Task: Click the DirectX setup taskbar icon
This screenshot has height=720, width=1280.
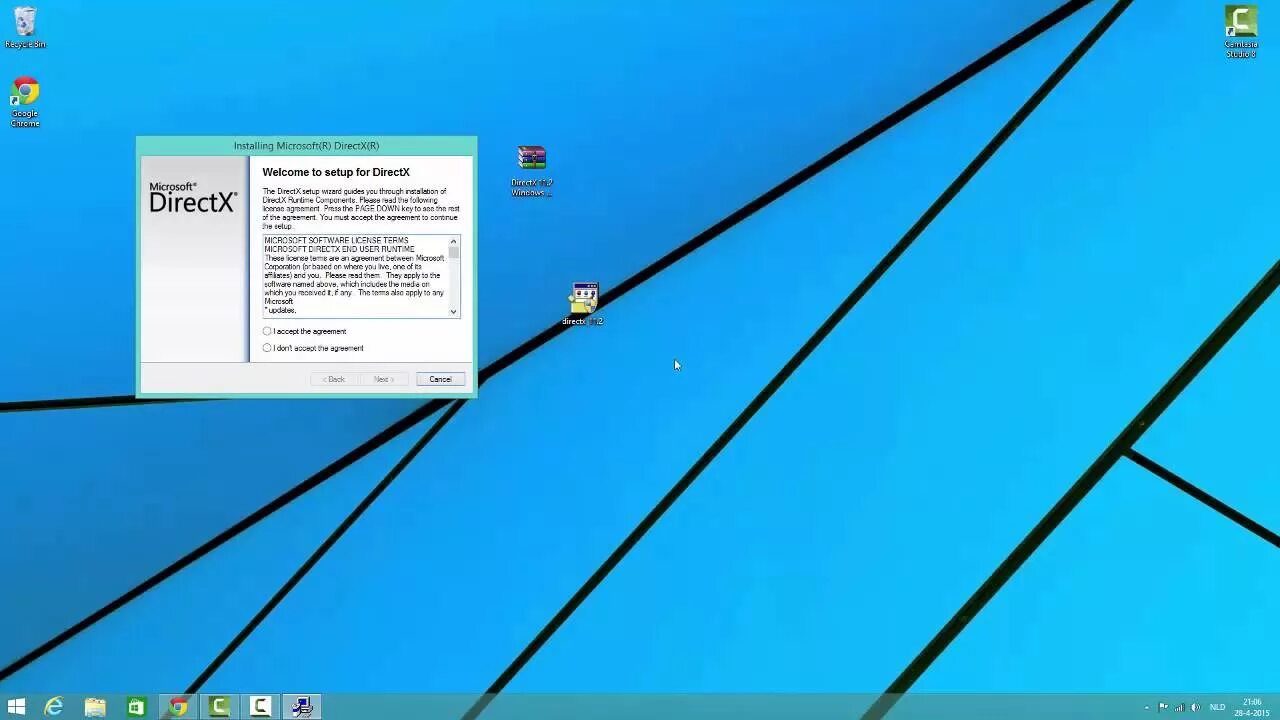Action: [x=301, y=707]
